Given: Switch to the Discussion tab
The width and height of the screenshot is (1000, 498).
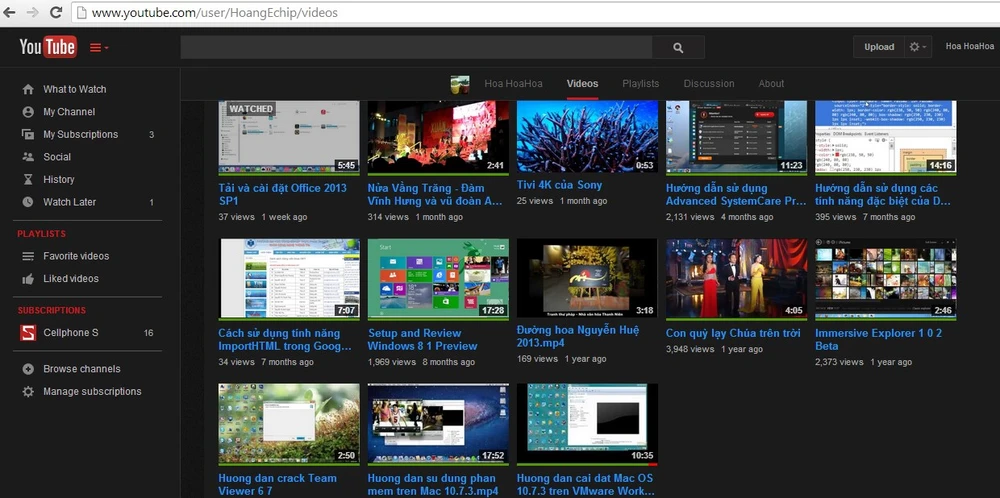Looking at the screenshot, I should tap(709, 84).
